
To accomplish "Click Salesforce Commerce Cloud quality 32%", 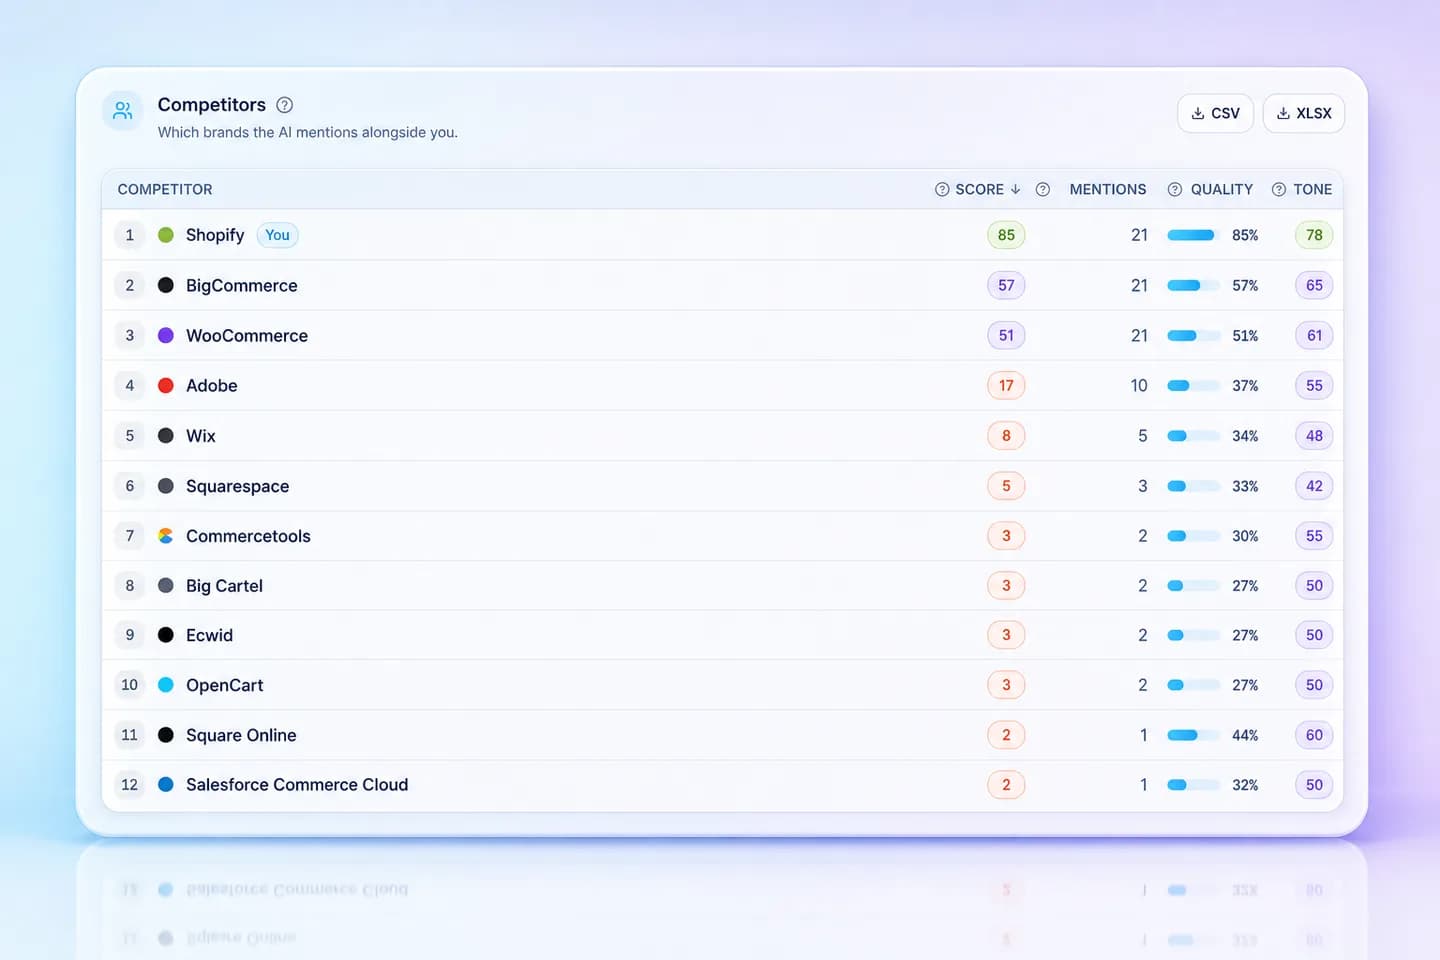I will point(1245,785).
